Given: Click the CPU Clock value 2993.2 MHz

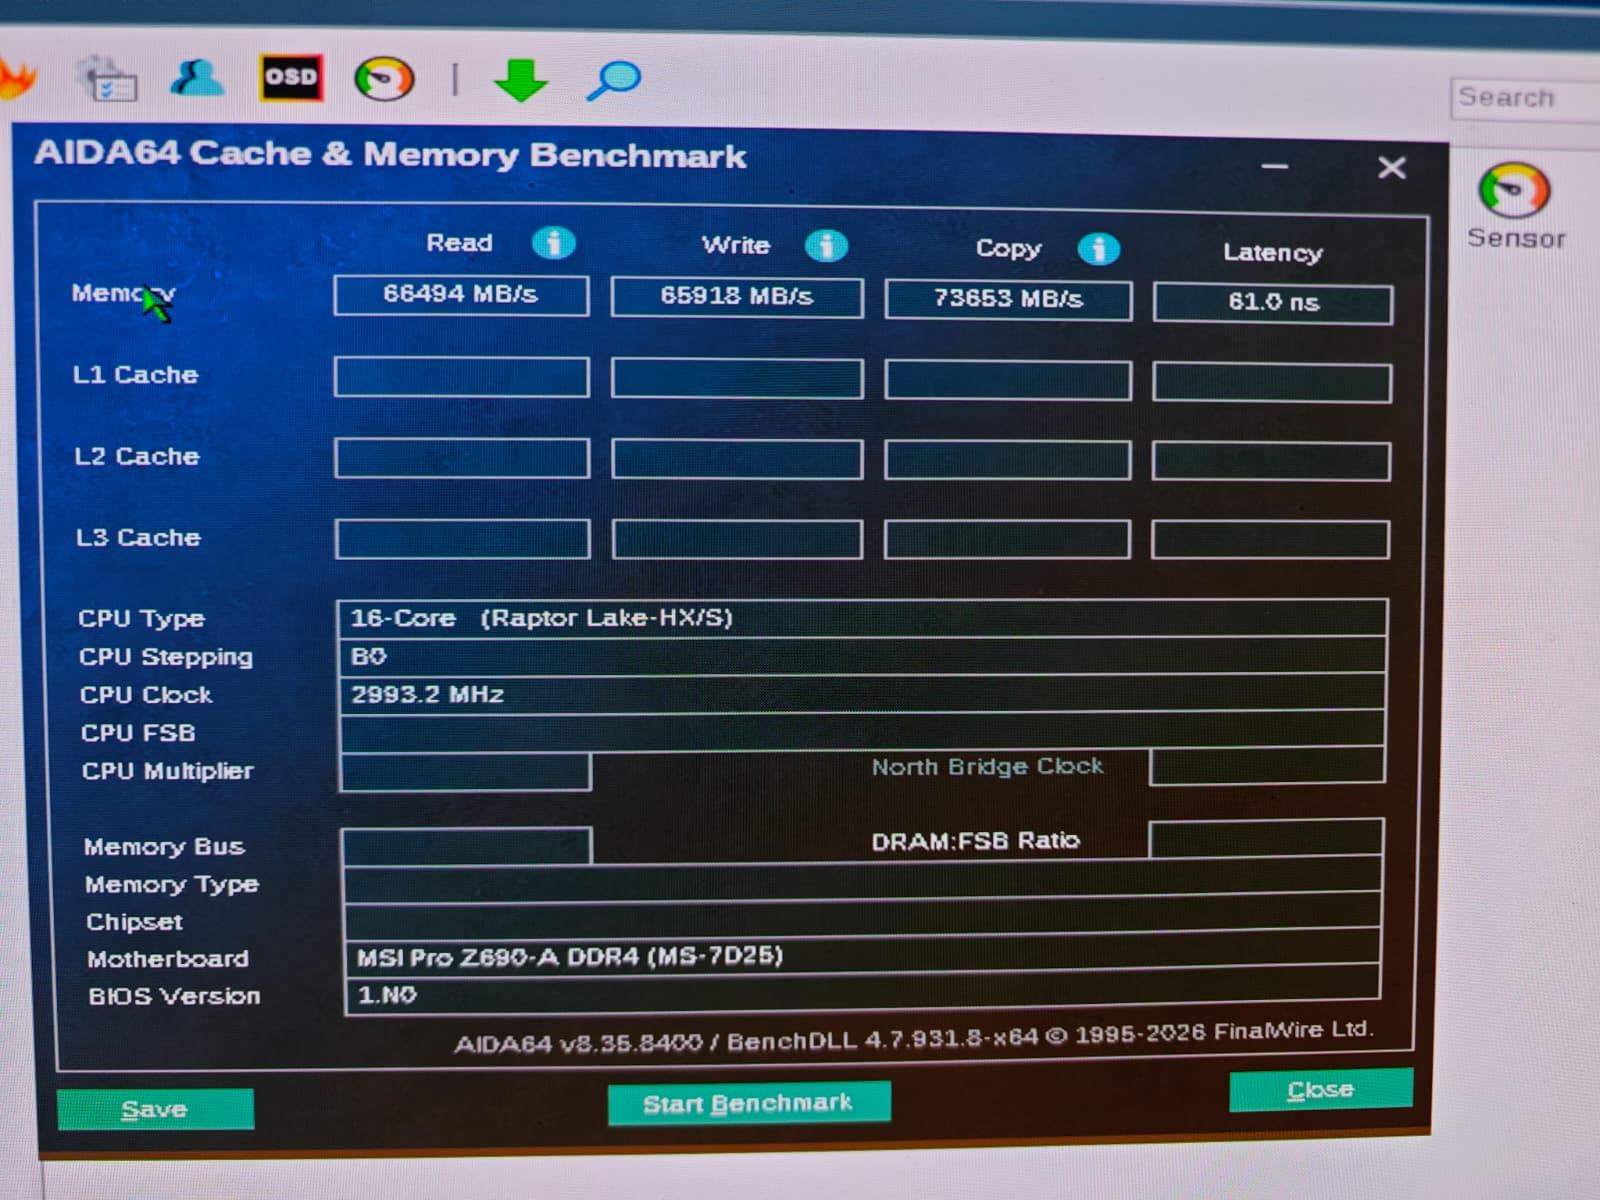Looking at the screenshot, I should [862, 694].
